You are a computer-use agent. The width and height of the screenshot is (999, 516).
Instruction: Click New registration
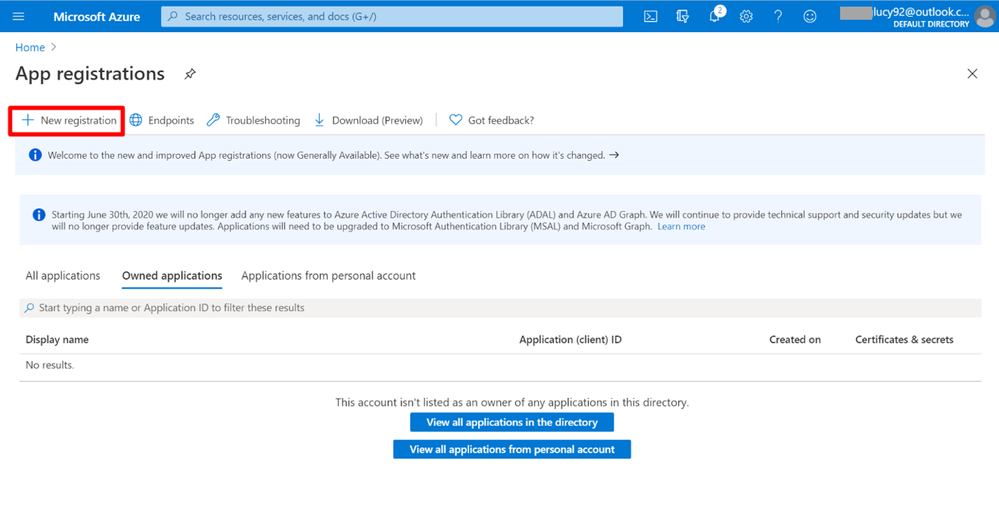(x=68, y=120)
